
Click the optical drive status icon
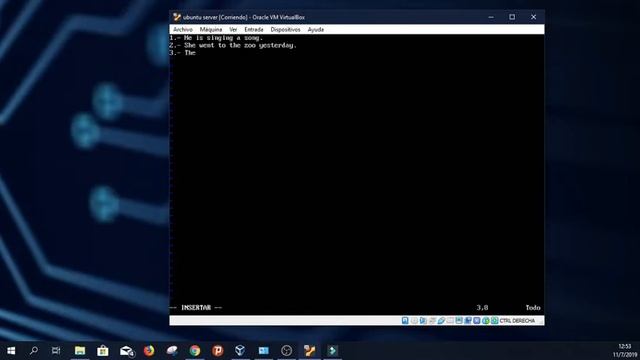(x=414, y=321)
